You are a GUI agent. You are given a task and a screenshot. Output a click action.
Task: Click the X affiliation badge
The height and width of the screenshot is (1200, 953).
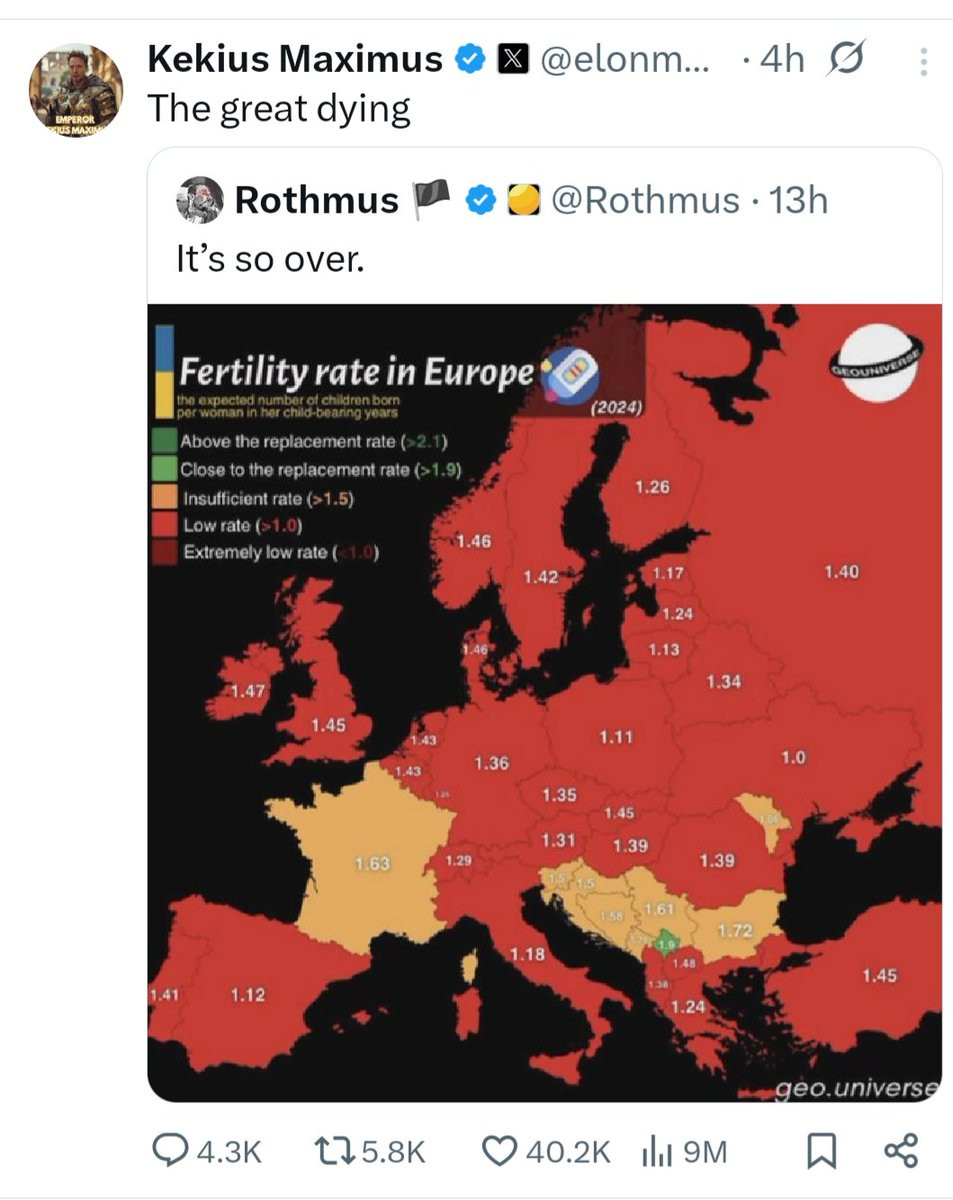tap(511, 61)
